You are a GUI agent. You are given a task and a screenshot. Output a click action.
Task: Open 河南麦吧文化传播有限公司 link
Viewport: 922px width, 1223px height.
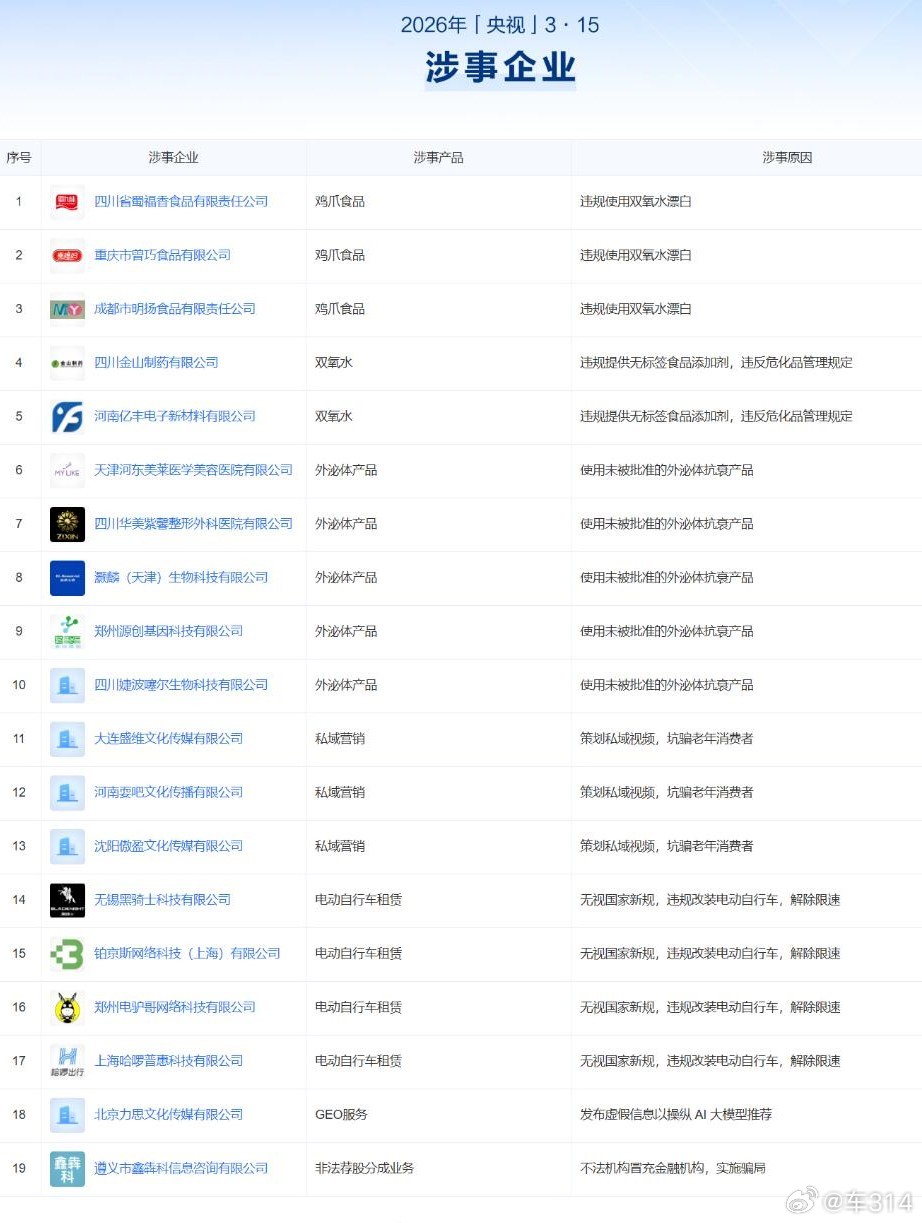point(168,793)
